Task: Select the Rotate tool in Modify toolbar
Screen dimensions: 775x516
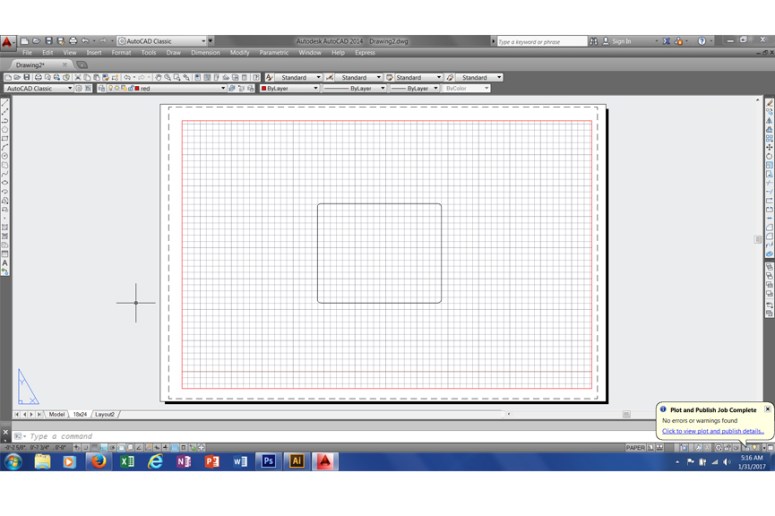Action: tap(770, 156)
